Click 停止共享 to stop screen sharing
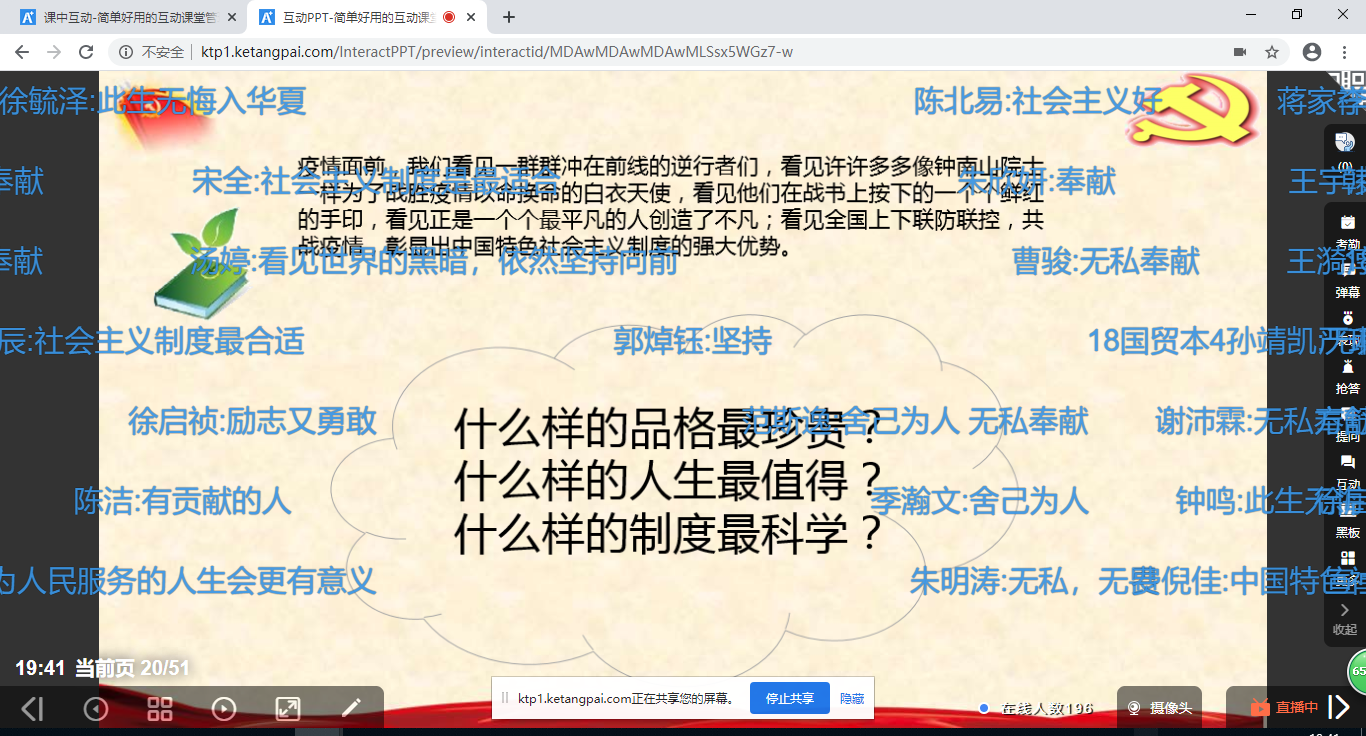The height and width of the screenshot is (736, 1366). pyautogui.click(x=790, y=698)
